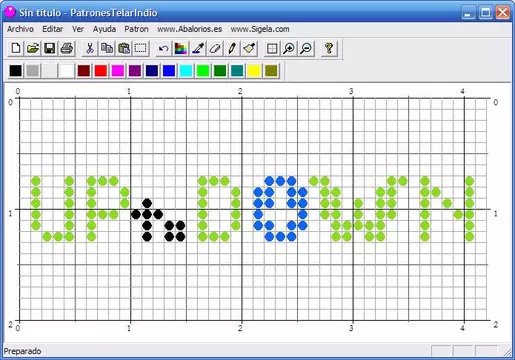This screenshot has width=515, height=360.
Task: Click the New document icon
Action: (x=16, y=49)
